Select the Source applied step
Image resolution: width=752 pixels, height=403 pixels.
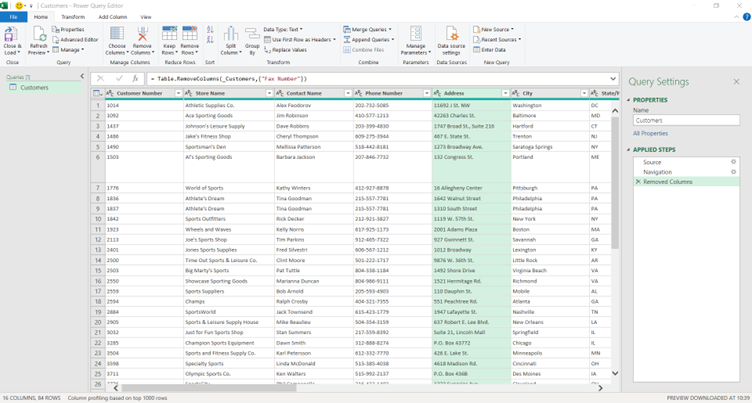pyautogui.click(x=686, y=162)
